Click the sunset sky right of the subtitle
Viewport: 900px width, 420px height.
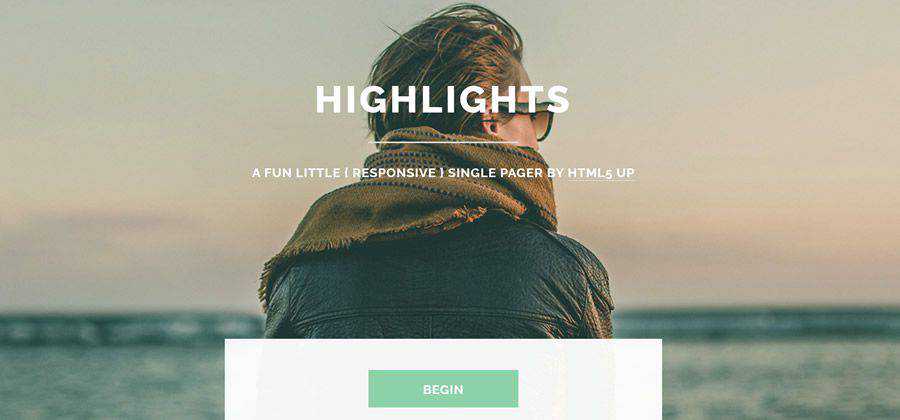tap(763, 172)
